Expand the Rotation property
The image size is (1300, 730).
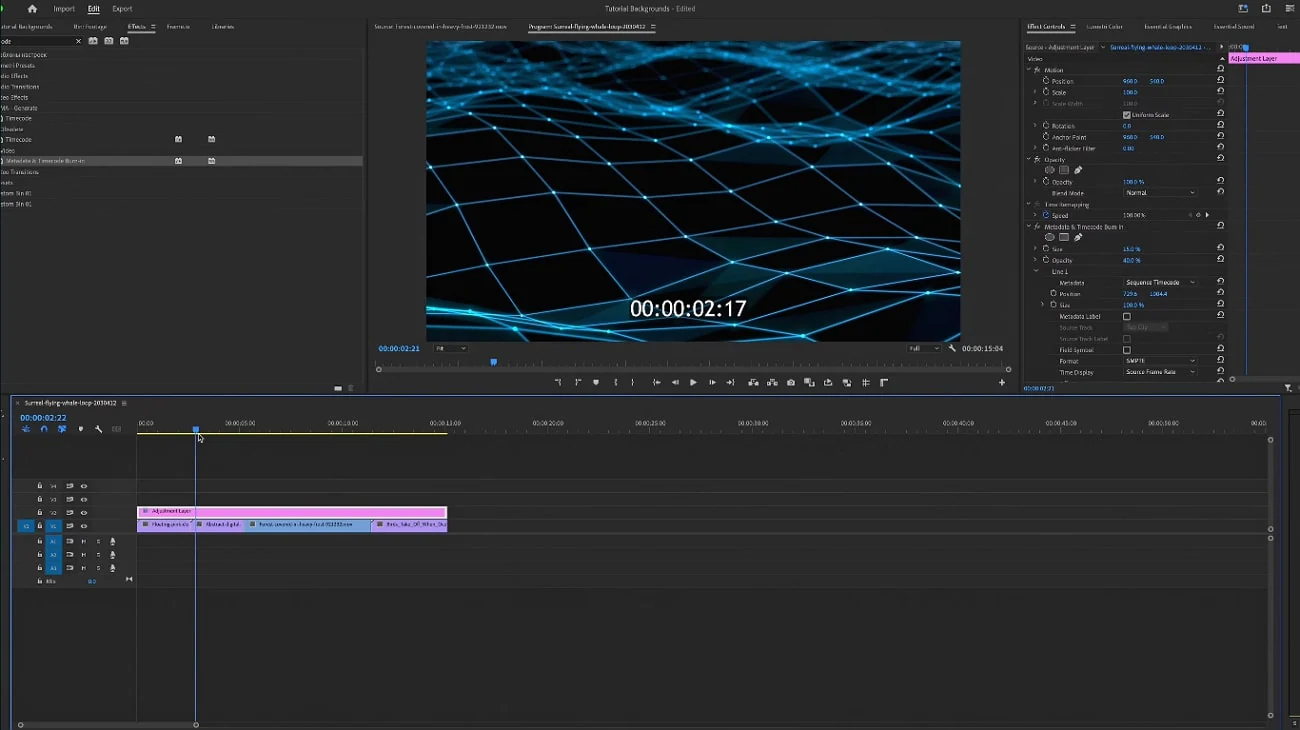click(x=1035, y=126)
